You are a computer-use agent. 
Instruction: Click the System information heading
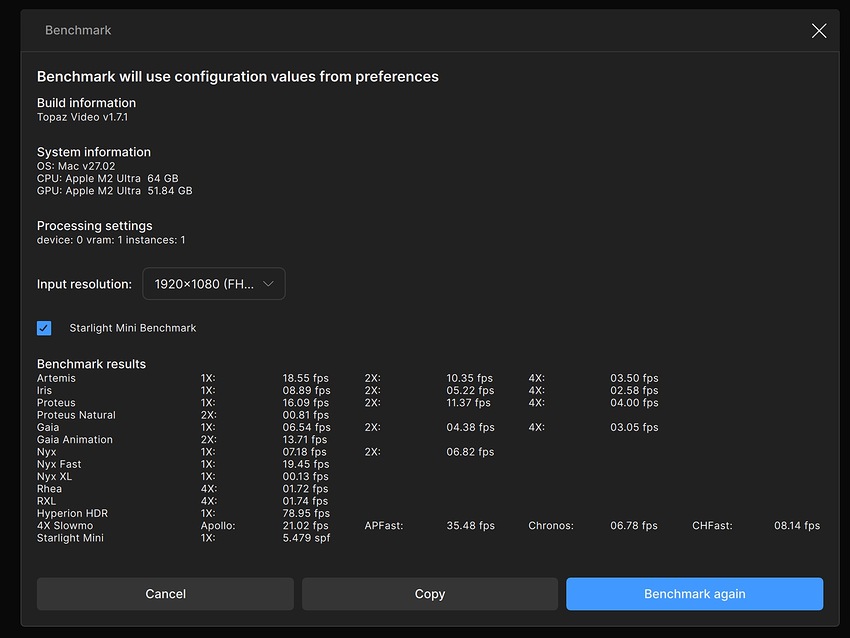click(x=94, y=152)
